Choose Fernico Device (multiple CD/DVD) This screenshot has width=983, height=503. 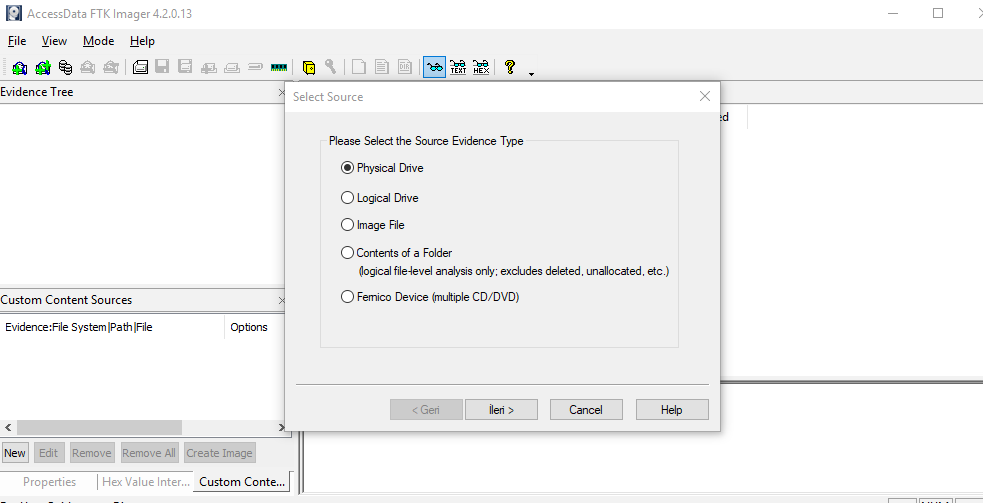pos(347,297)
